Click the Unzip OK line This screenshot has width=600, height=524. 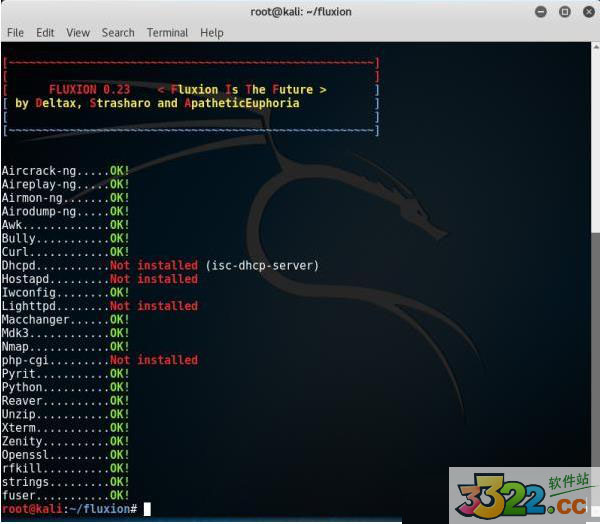[x=65, y=414]
